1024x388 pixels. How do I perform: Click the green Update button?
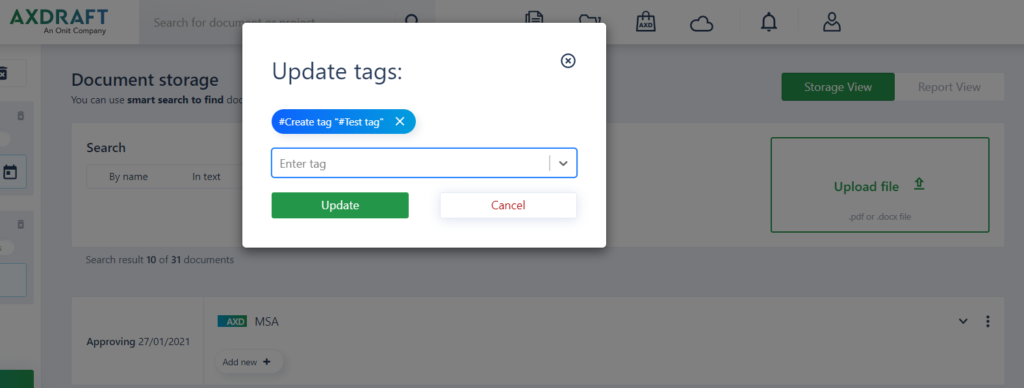click(x=340, y=205)
